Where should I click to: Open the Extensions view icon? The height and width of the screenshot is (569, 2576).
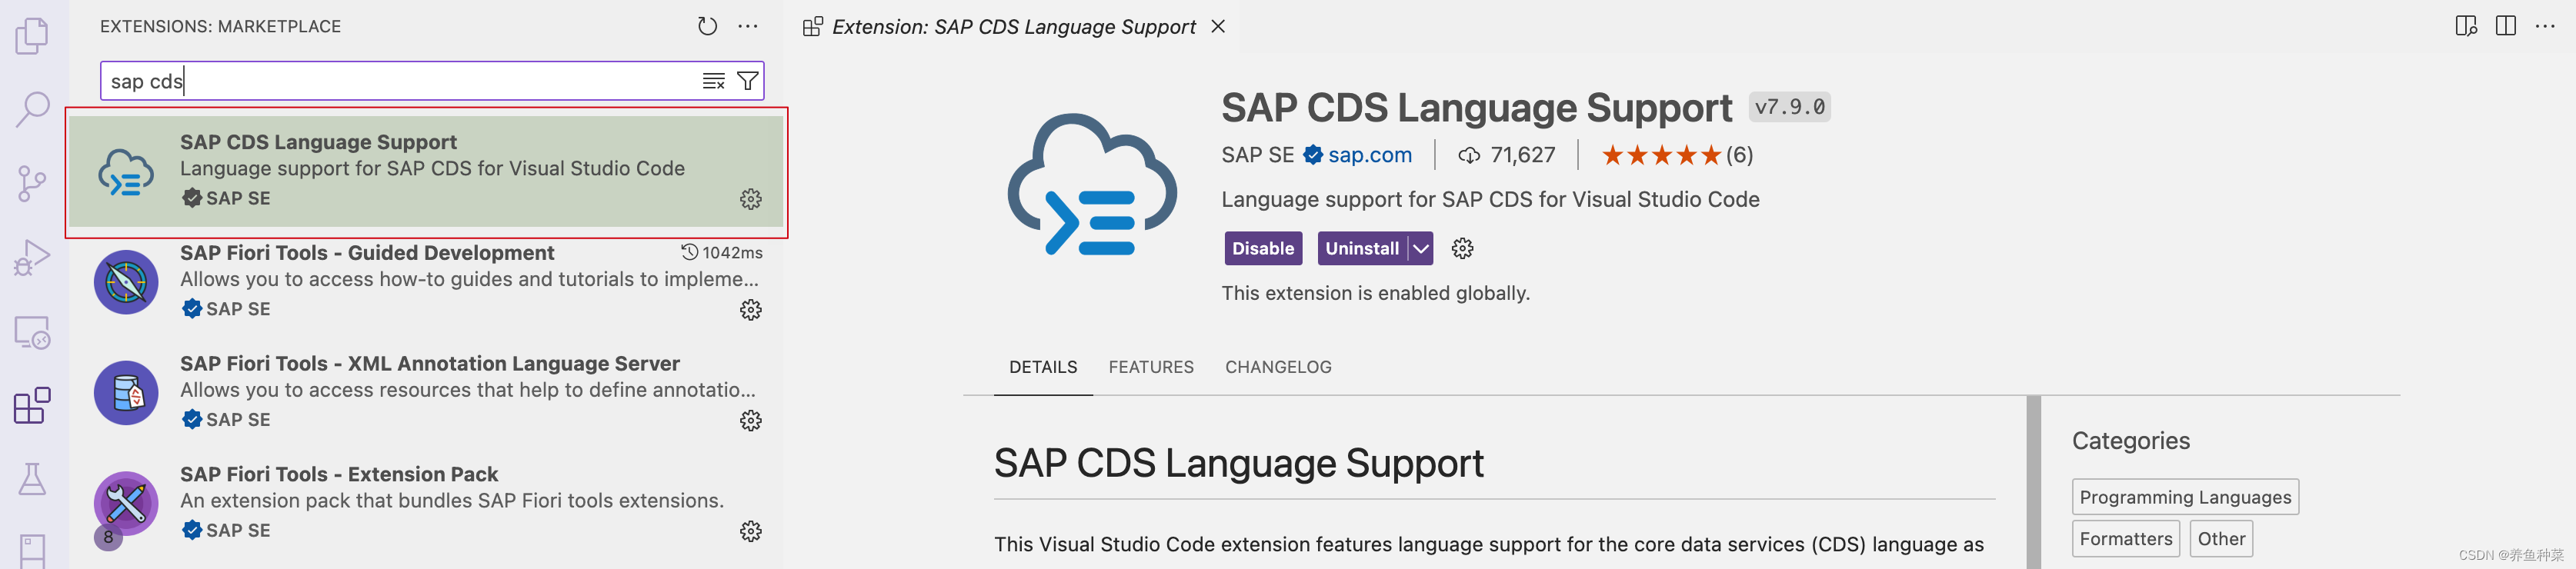tap(32, 406)
